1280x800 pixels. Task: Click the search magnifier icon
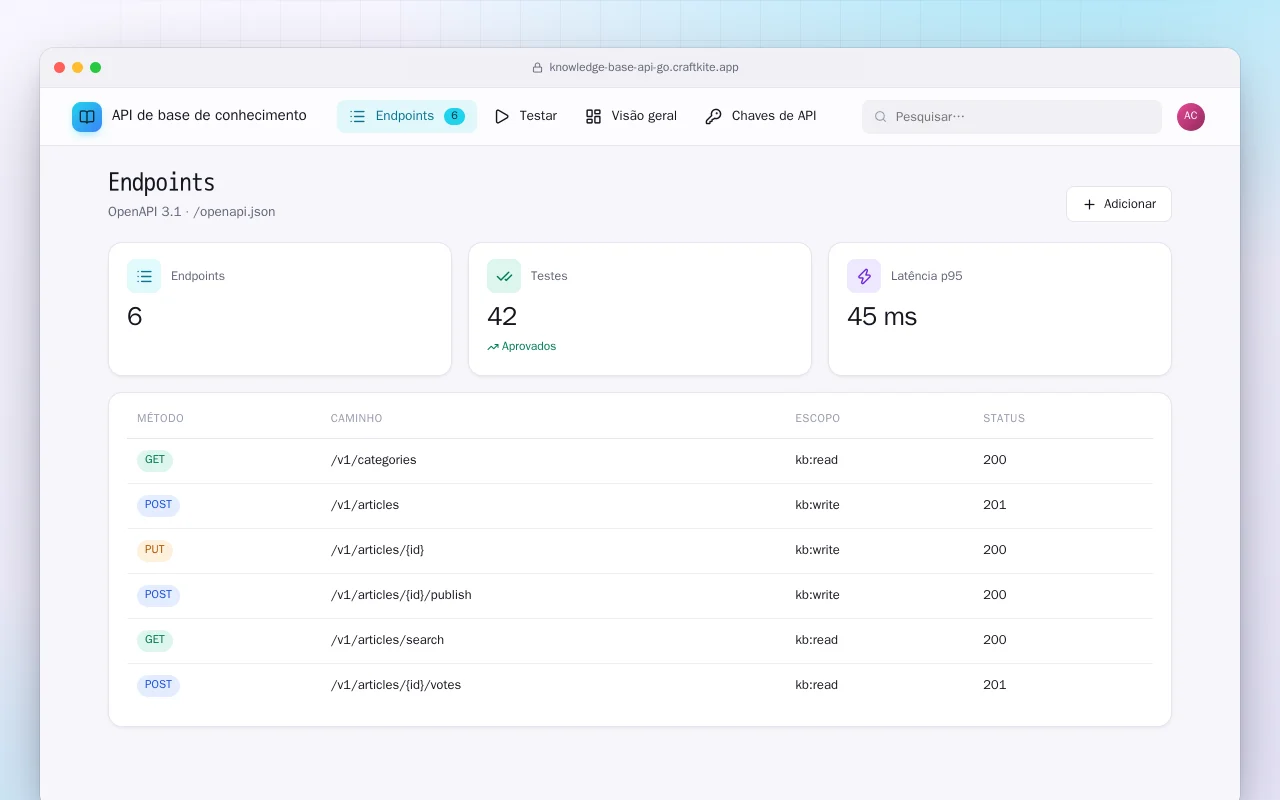[x=881, y=117]
